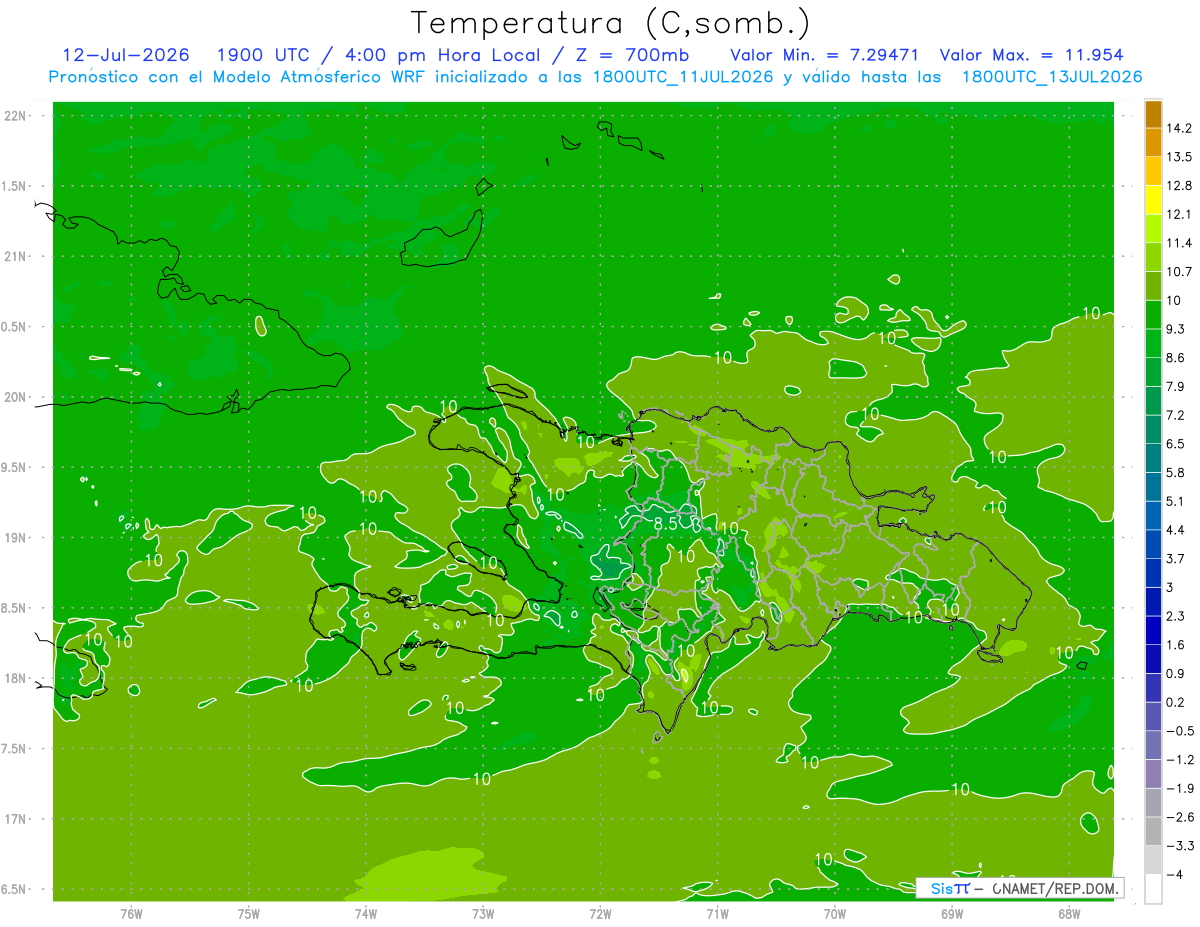Click the amber legend swatch between 12.8 and 13.5
1200x927 pixels.
tap(1153, 171)
